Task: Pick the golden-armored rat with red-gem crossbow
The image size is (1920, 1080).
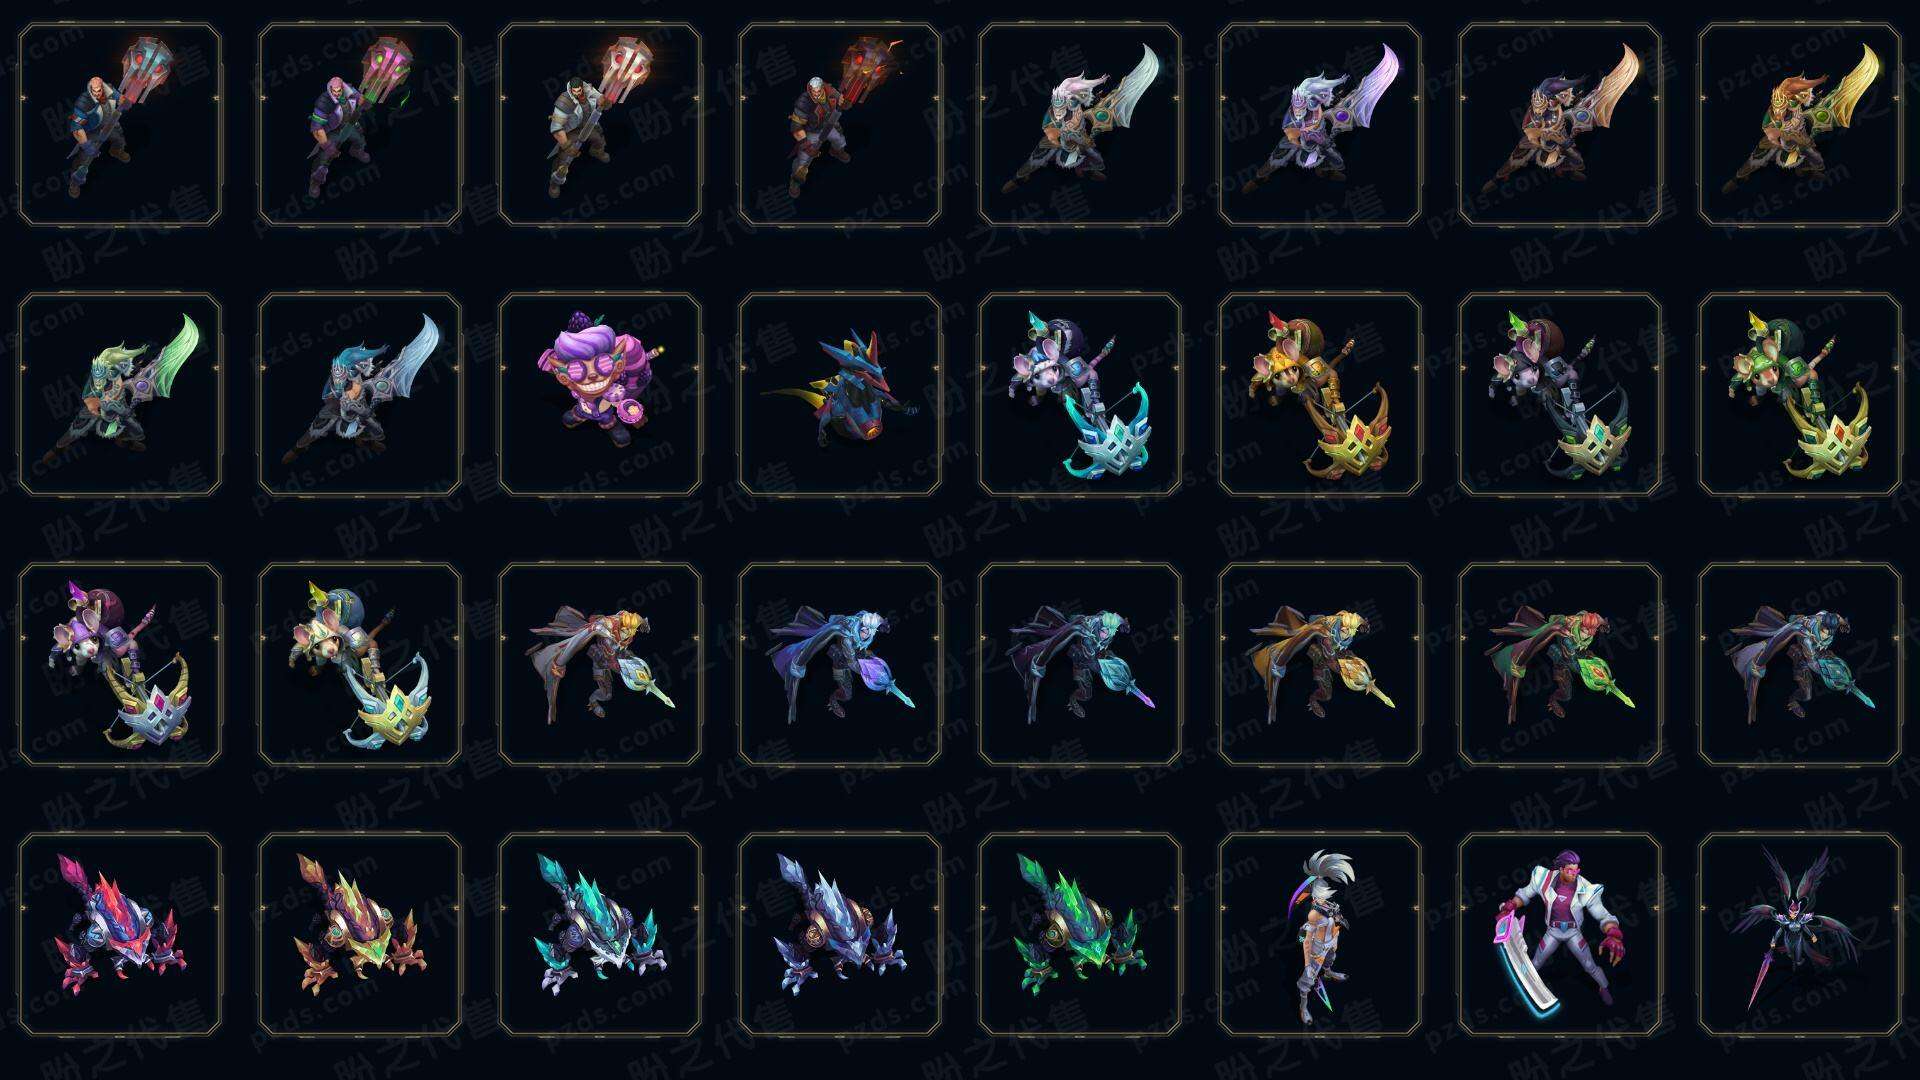Action: click(1320, 394)
